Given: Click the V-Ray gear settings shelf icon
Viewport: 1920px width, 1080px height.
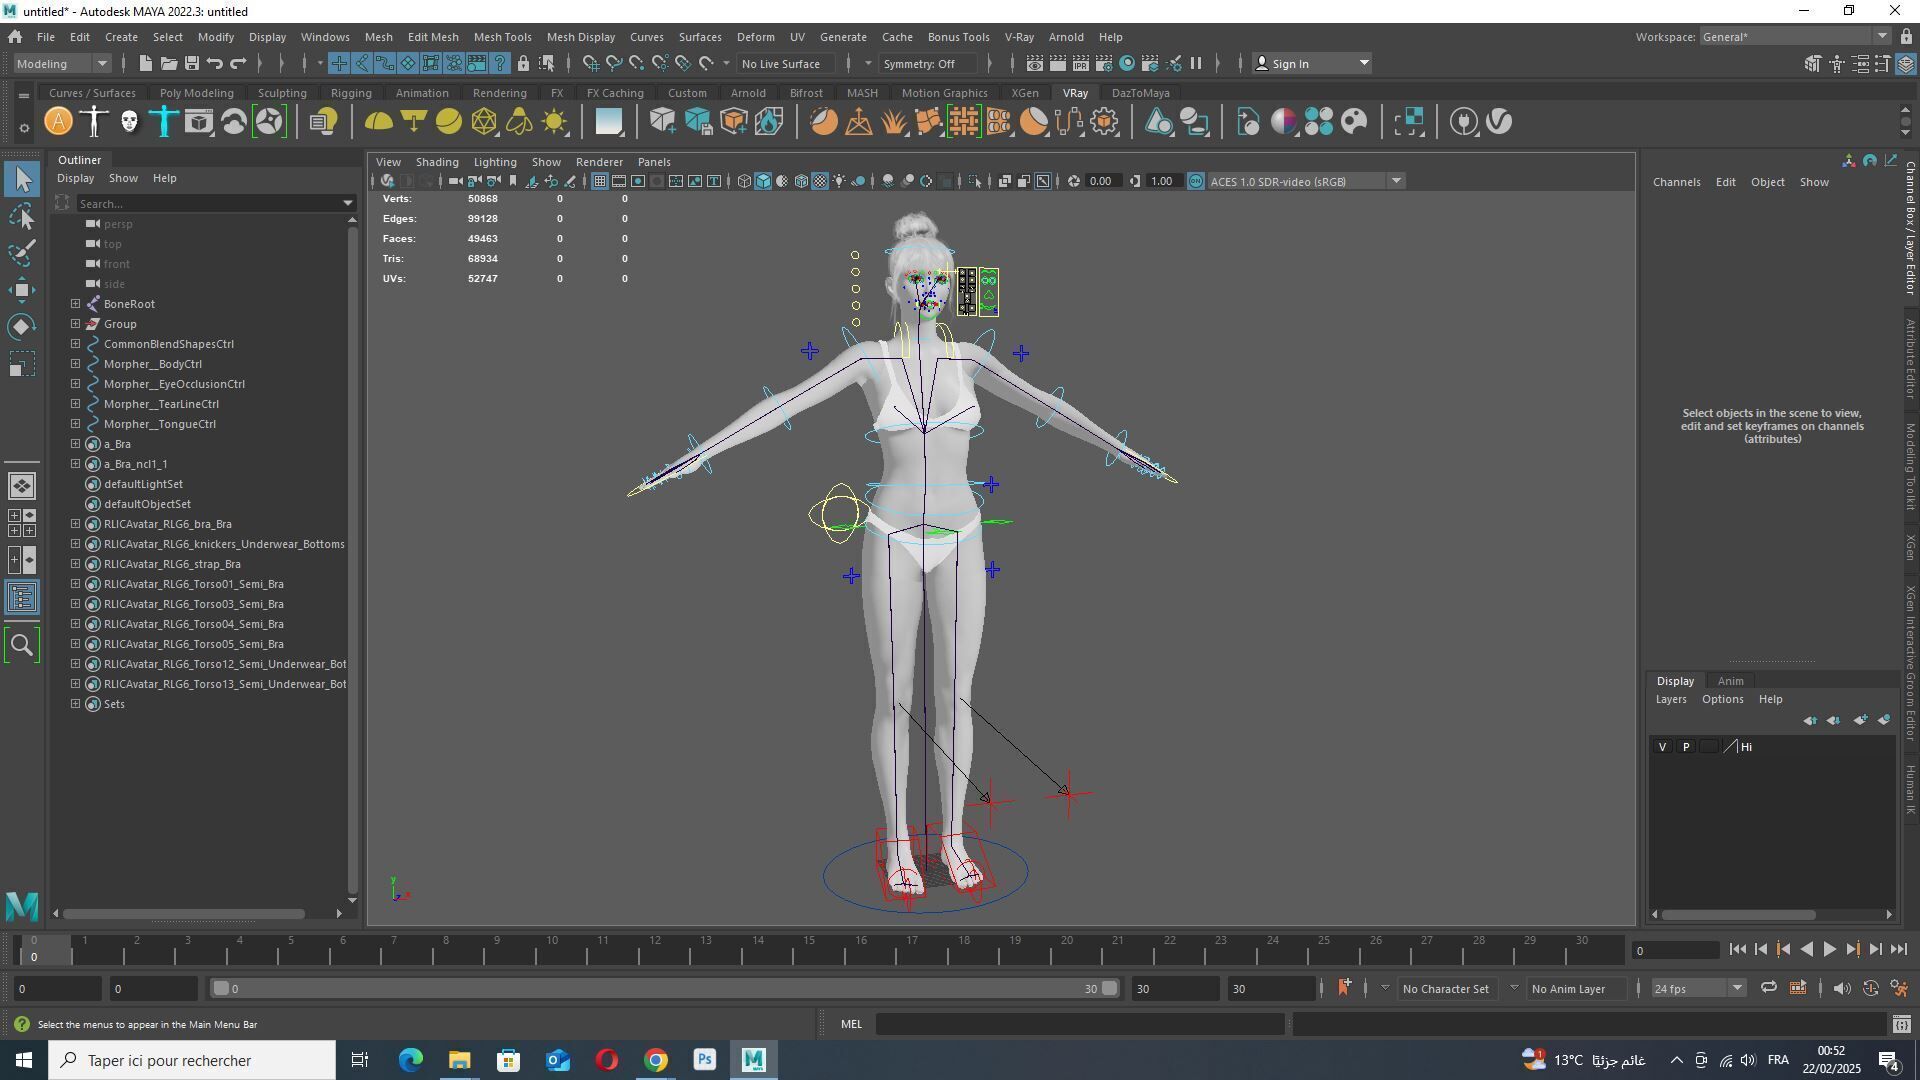Looking at the screenshot, I should tap(1105, 122).
